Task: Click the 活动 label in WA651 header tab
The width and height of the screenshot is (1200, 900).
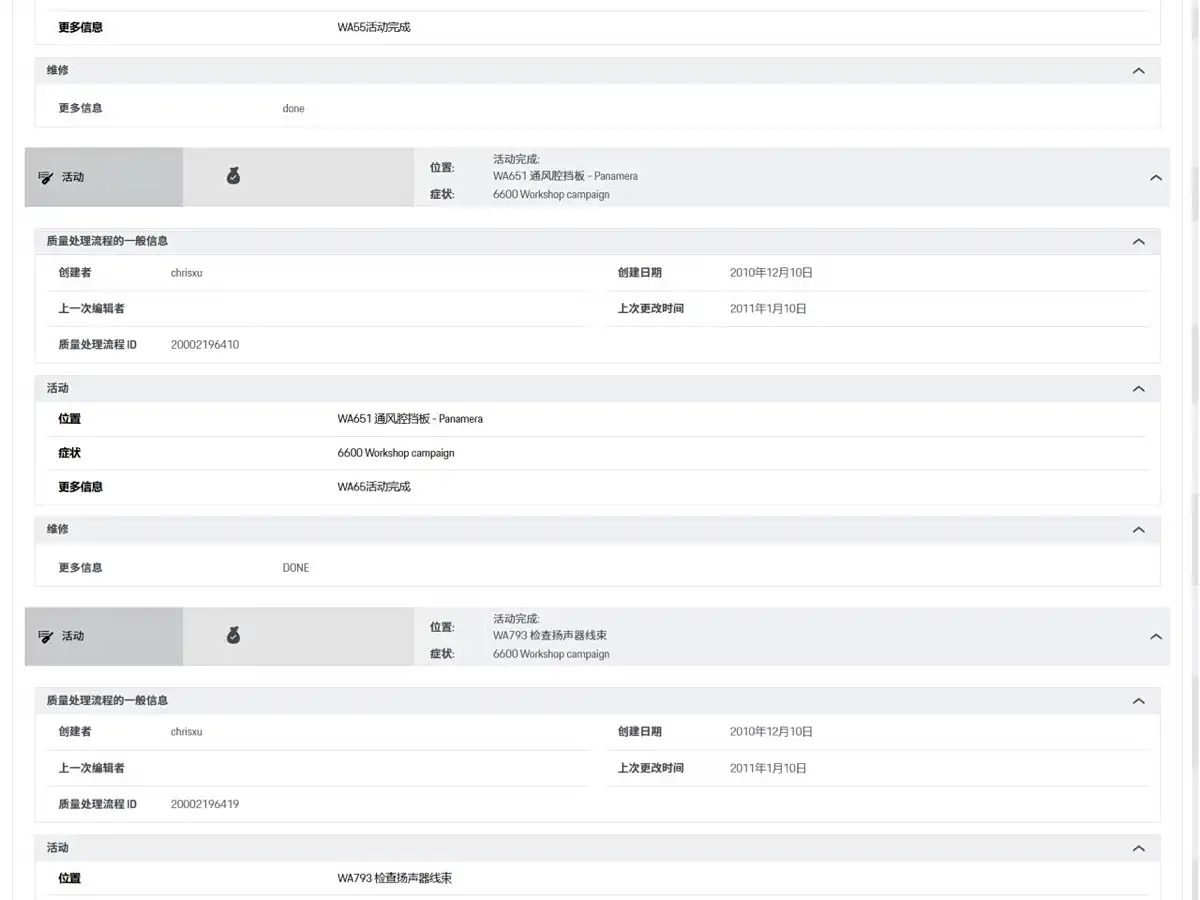Action: [73, 177]
